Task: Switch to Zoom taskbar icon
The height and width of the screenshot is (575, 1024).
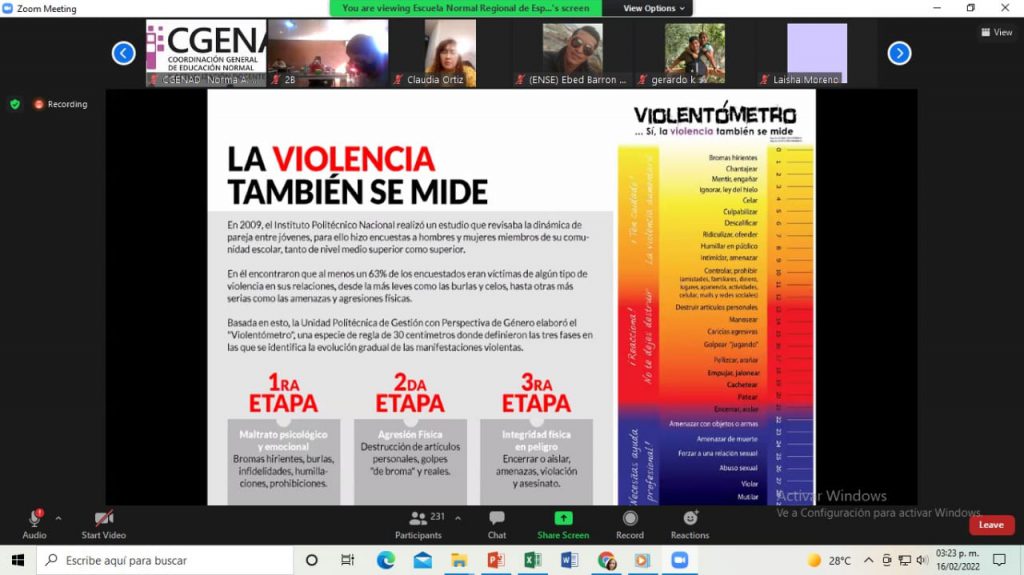Action: (x=680, y=560)
